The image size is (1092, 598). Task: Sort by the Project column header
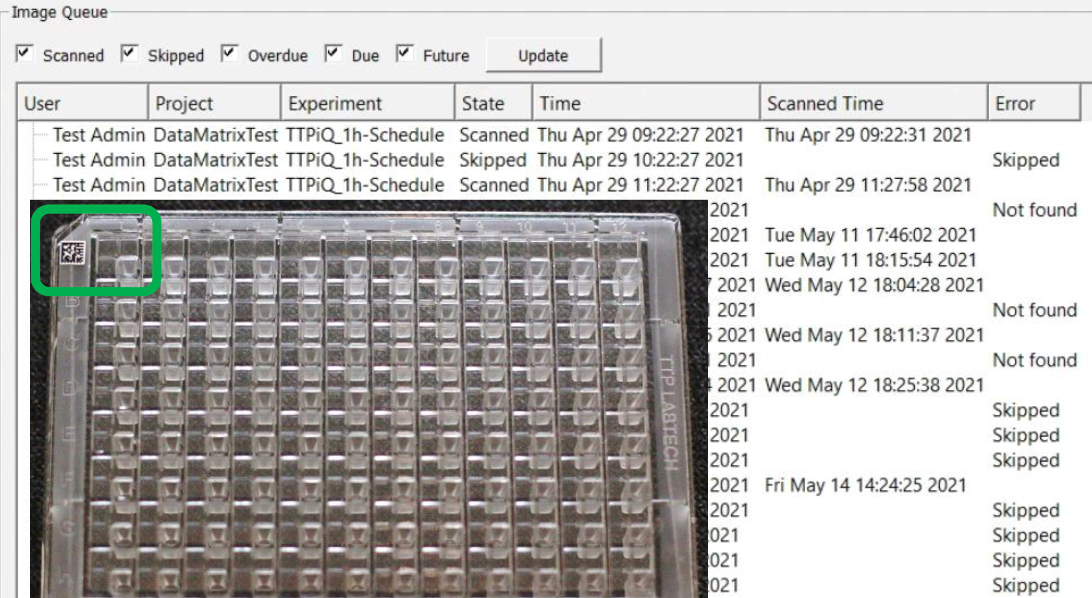click(x=214, y=103)
